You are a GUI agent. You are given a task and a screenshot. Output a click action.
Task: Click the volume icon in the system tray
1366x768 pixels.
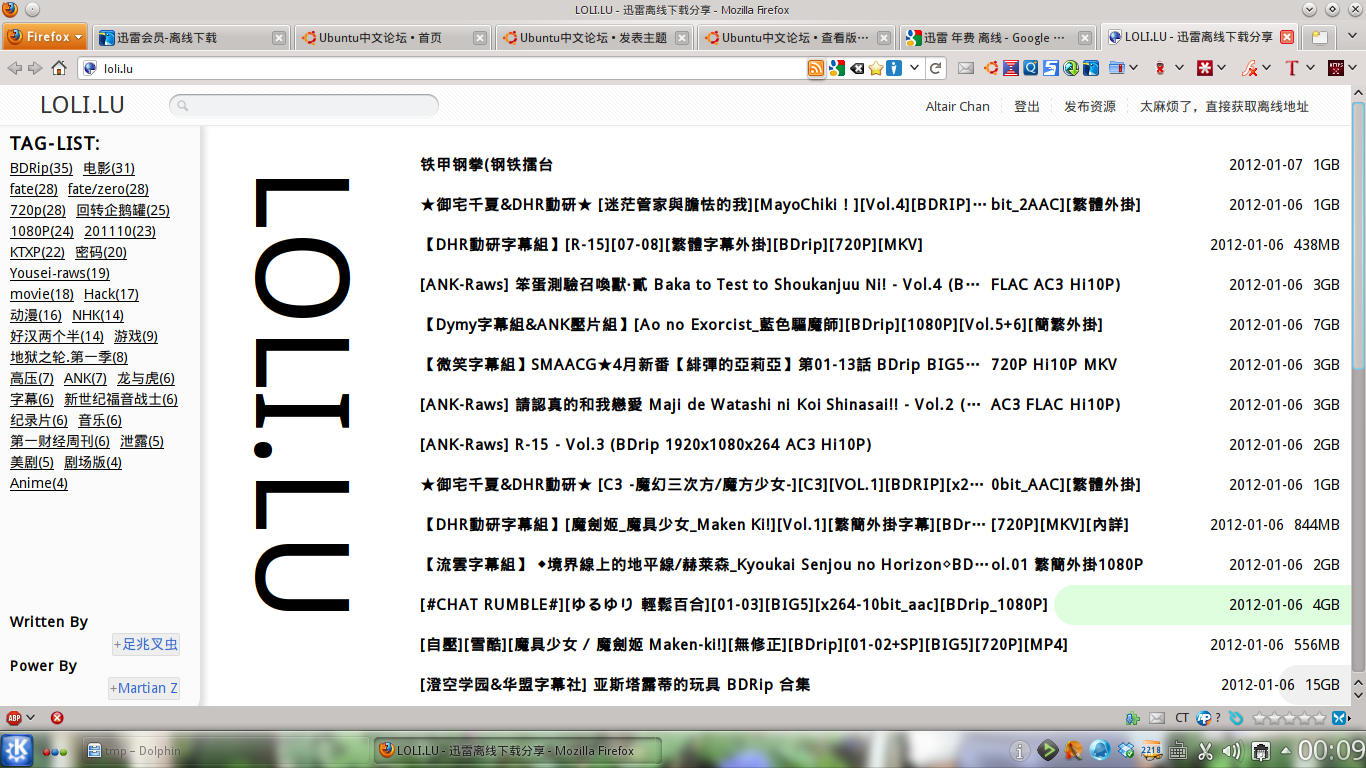(1232, 750)
